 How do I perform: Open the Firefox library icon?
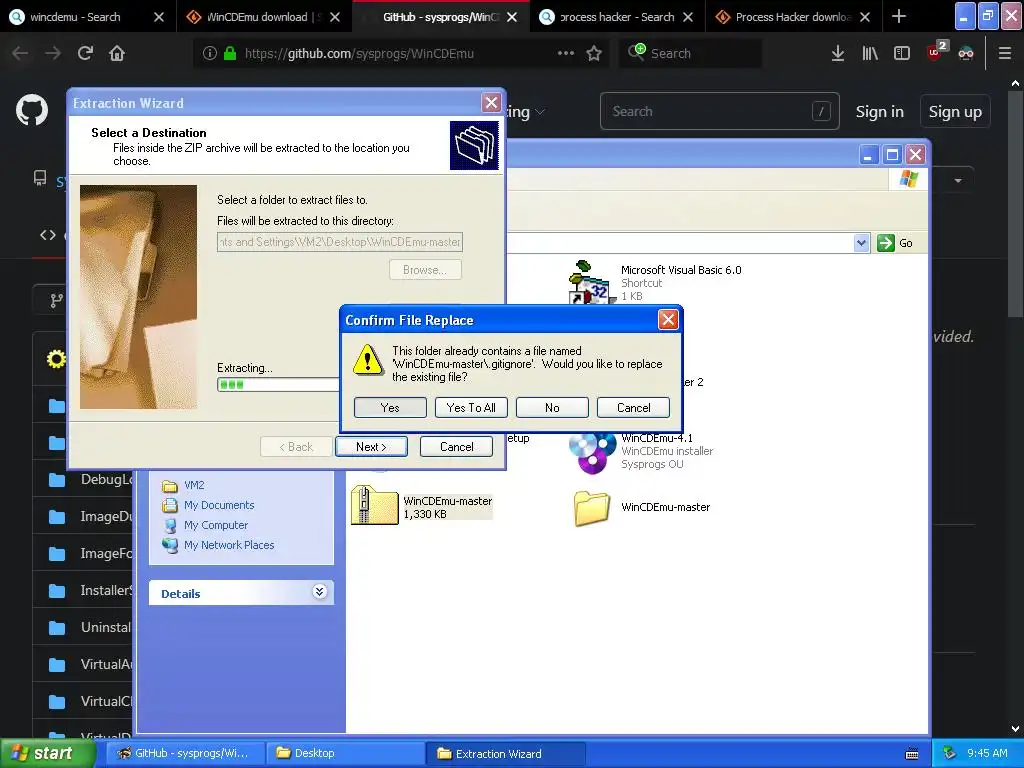point(870,54)
